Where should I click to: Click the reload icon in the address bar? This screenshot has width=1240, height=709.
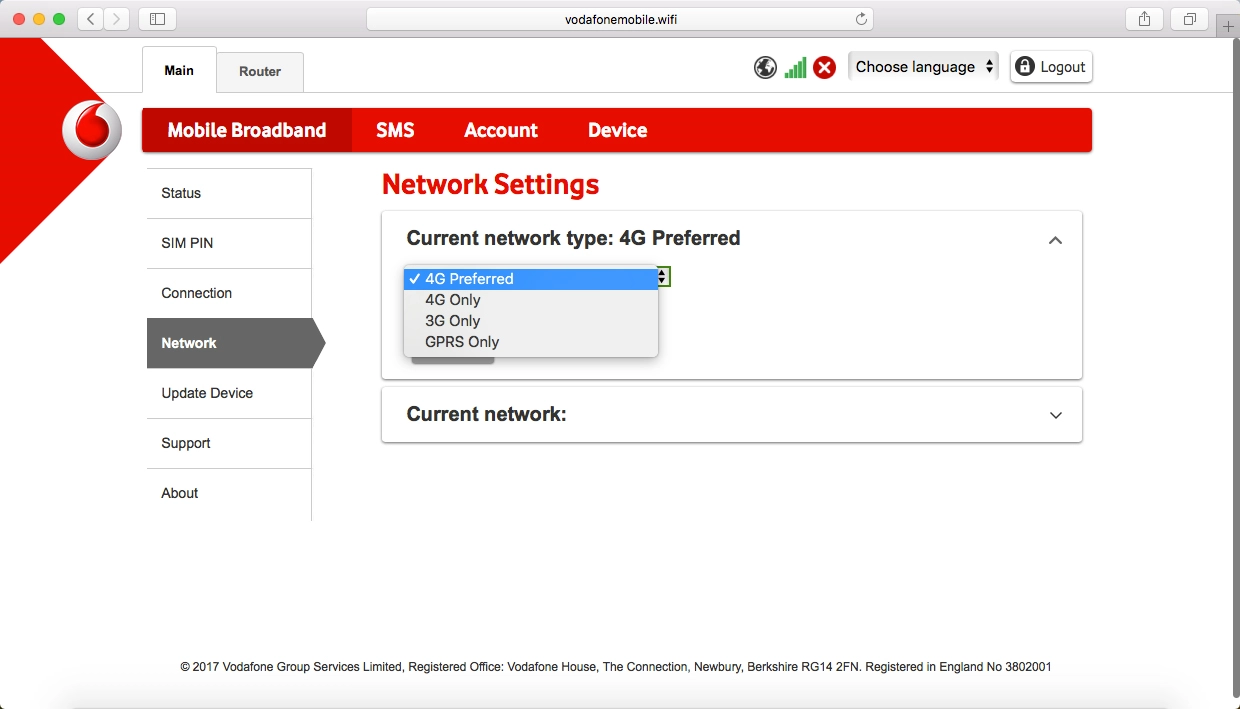860,18
